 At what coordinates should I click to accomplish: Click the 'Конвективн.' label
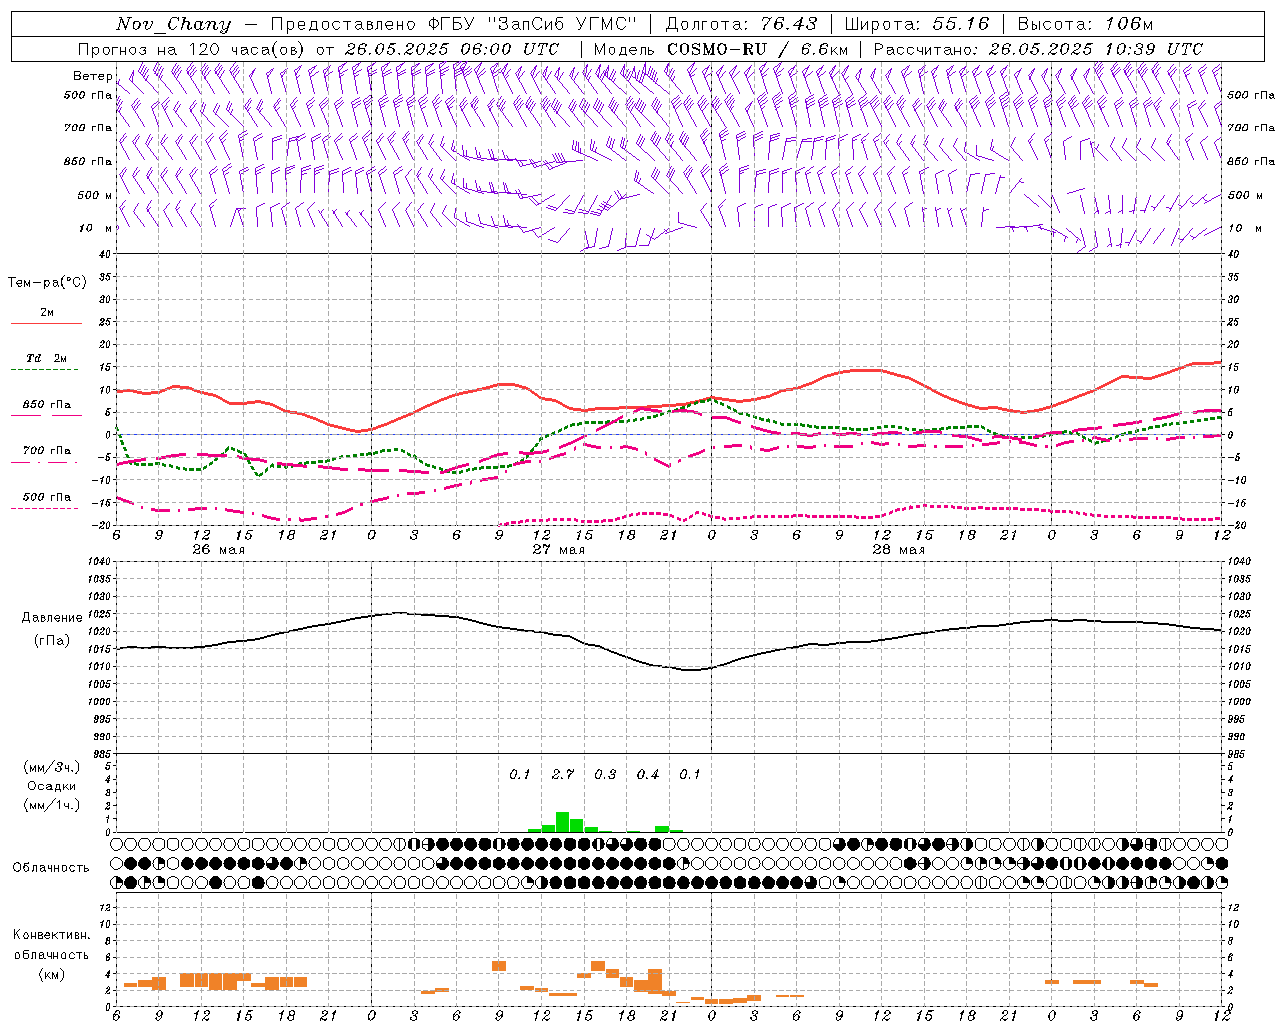[x=51, y=935]
